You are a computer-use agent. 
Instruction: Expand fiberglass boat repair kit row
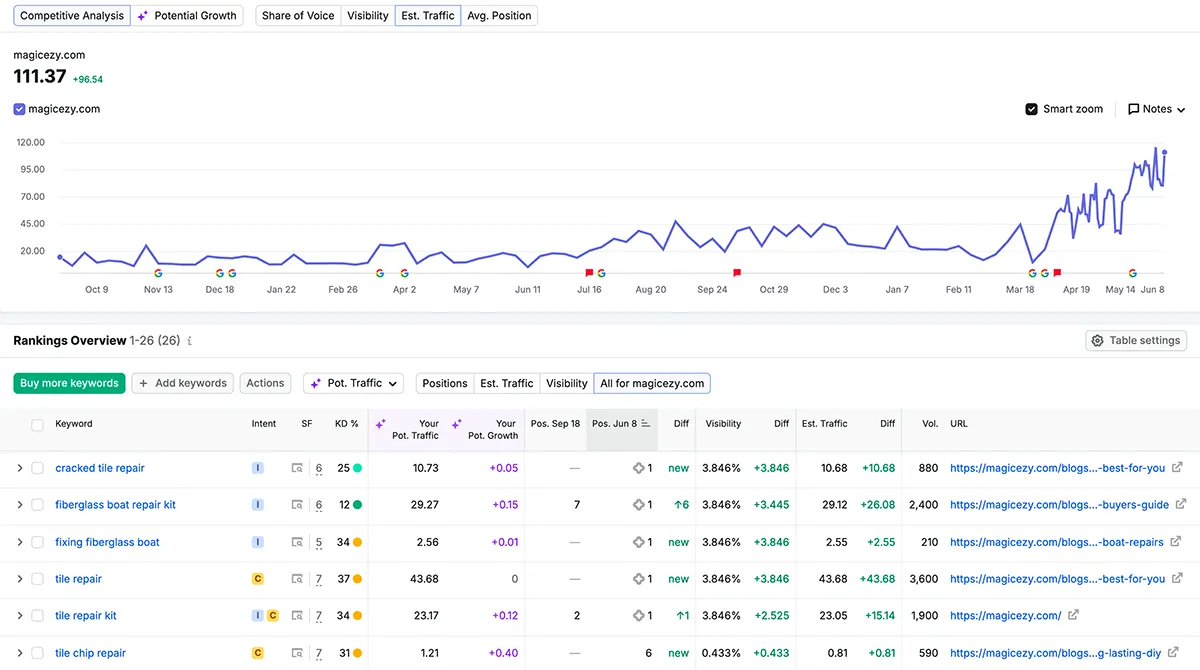tap(19, 505)
